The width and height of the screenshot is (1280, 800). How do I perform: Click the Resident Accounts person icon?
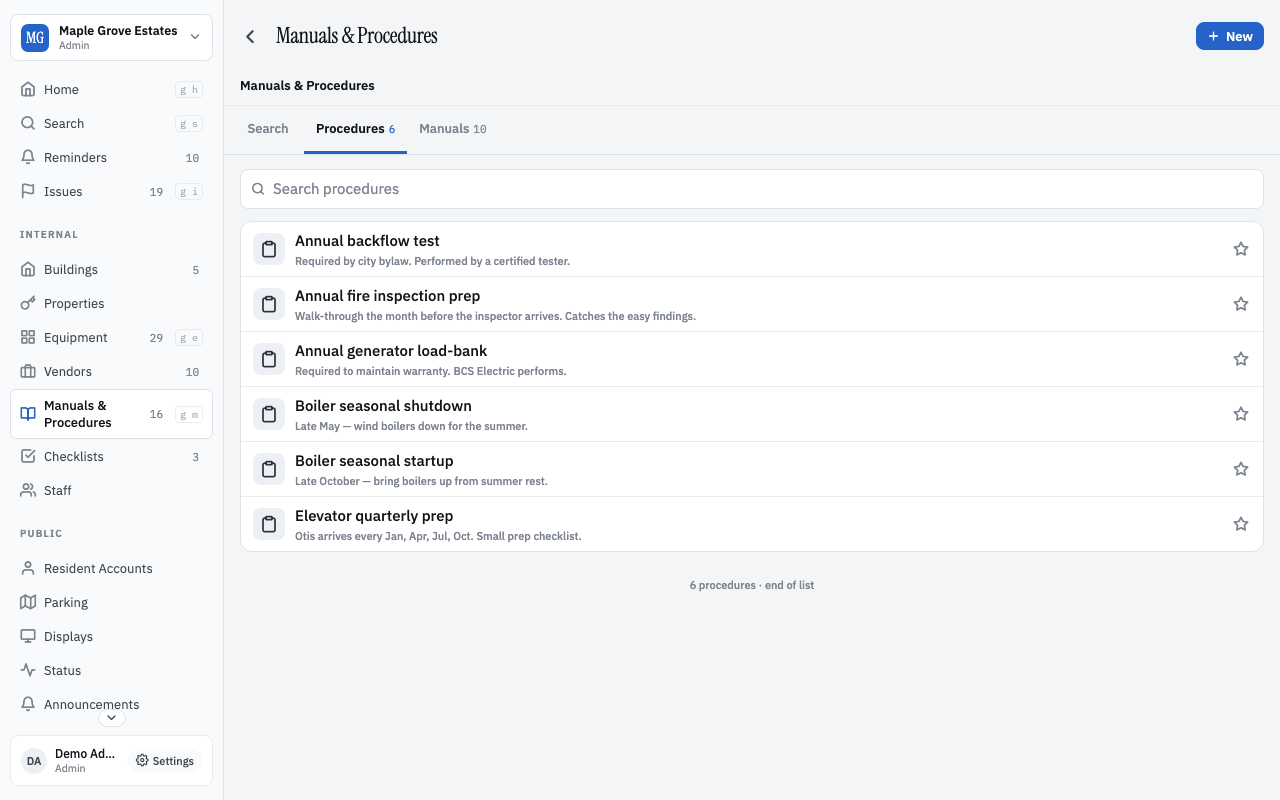[28, 568]
